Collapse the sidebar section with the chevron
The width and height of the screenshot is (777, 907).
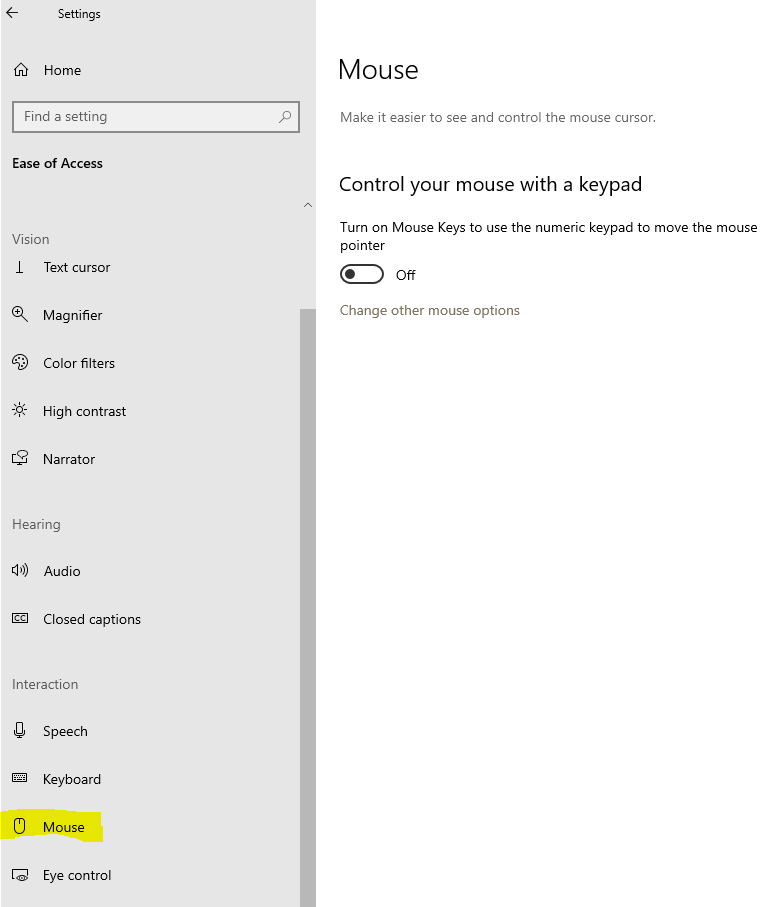pyautogui.click(x=308, y=205)
